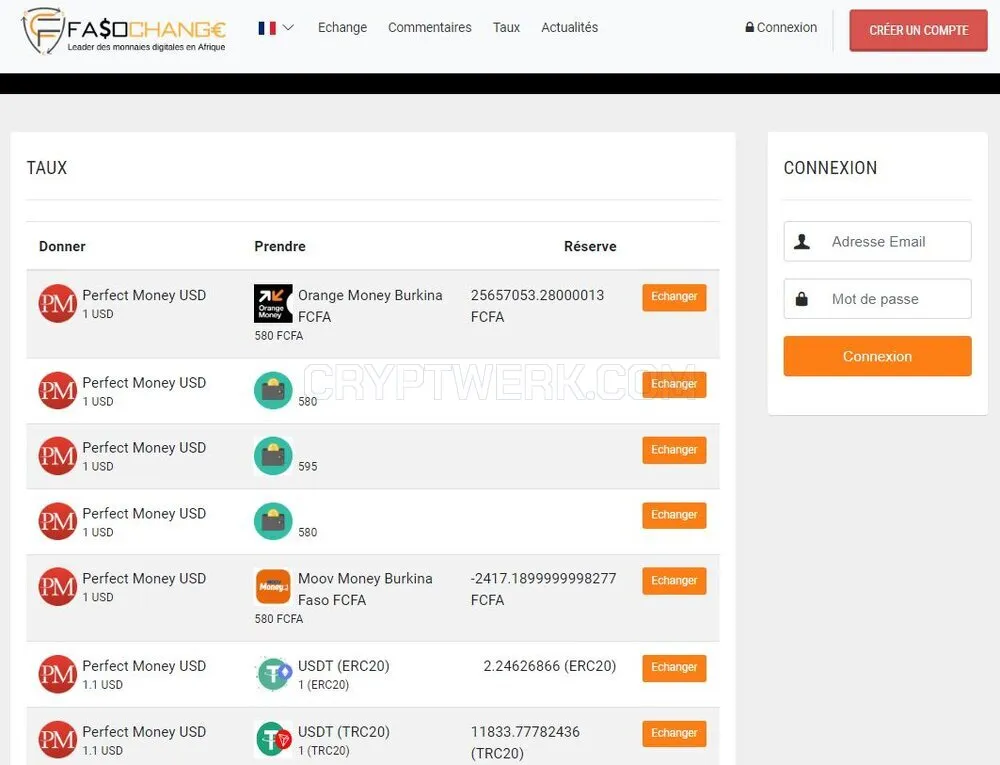This screenshot has height=765, width=1000.
Task: Click Perfect Money PM icon in Moov Money row
Action: coord(57,586)
